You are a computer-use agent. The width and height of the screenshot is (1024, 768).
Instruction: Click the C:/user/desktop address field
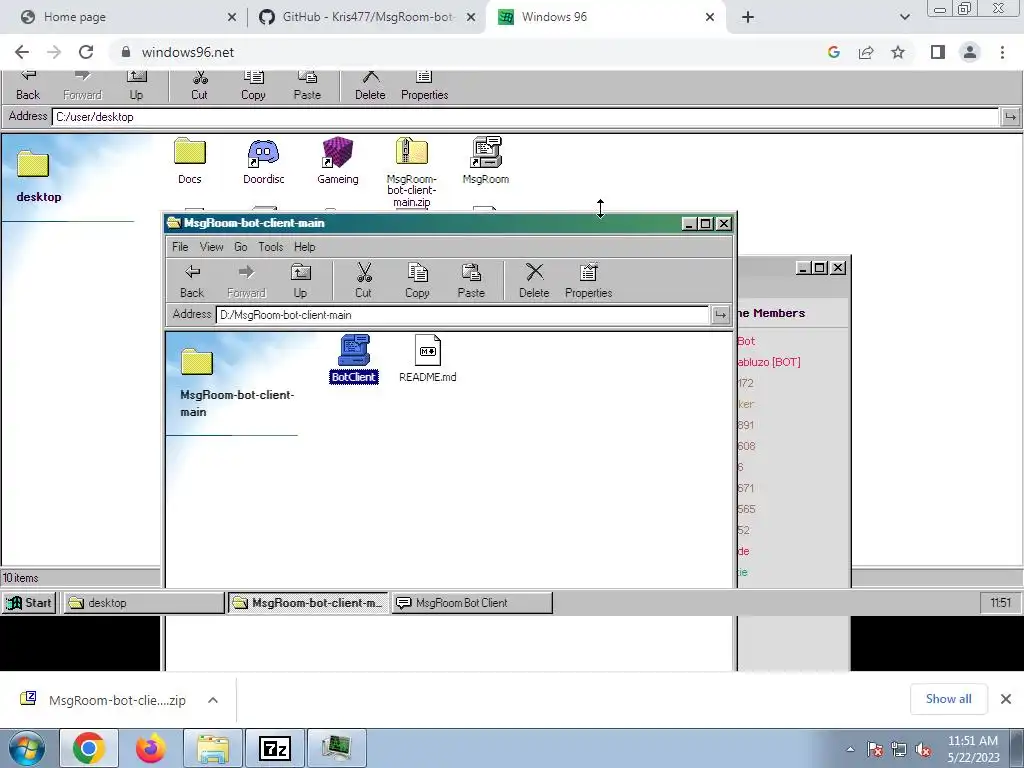pos(526,117)
